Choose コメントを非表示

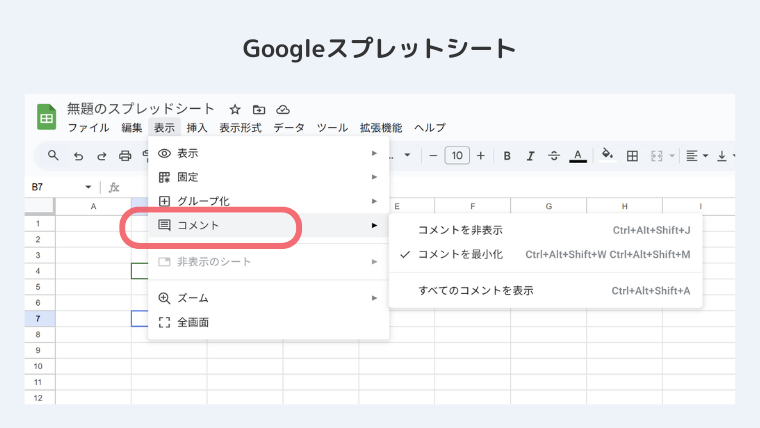[545, 230]
